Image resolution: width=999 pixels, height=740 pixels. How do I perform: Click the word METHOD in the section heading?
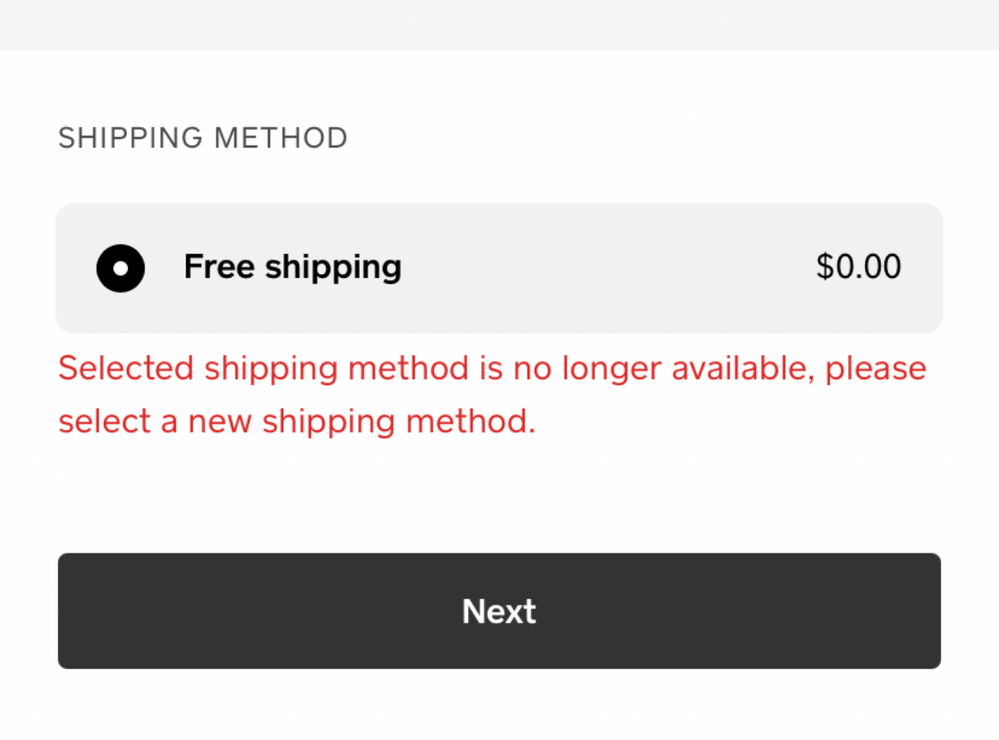[282, 138]
